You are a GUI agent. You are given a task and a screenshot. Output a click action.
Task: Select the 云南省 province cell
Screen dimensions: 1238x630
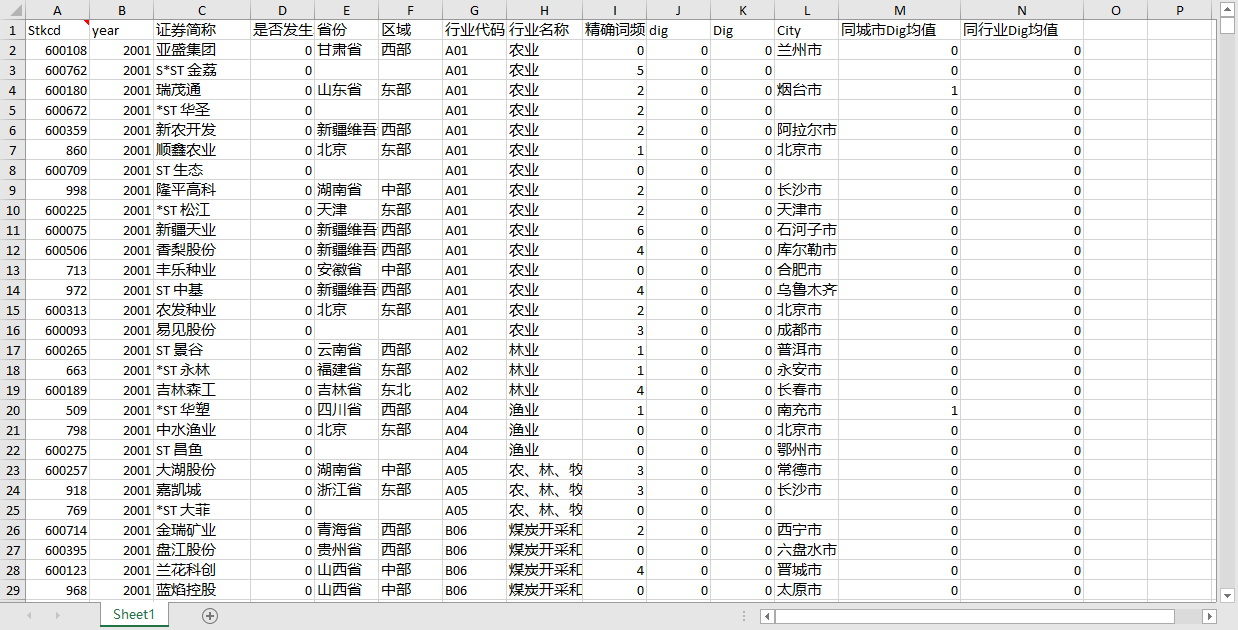tap(346, 350)
